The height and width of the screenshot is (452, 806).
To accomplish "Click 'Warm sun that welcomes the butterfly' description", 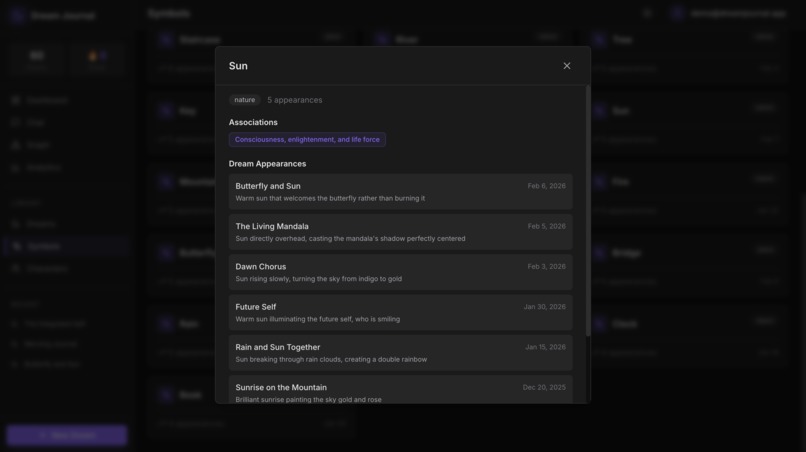I will coord(330,198).
